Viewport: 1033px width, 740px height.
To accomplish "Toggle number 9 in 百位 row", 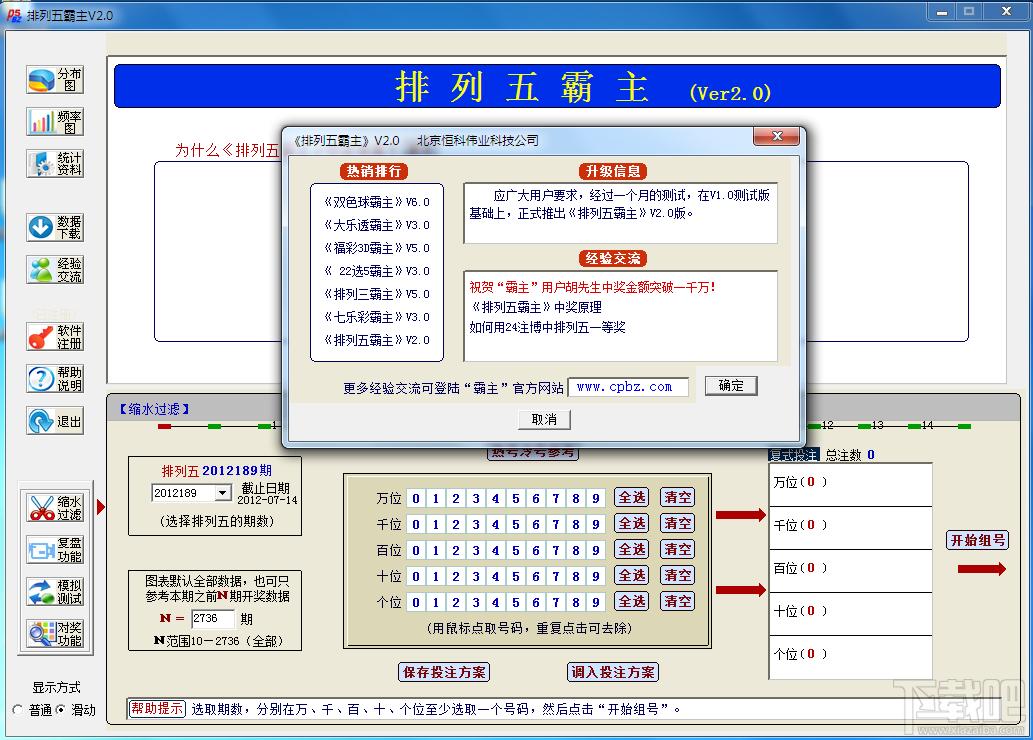I will click(596, 550).
